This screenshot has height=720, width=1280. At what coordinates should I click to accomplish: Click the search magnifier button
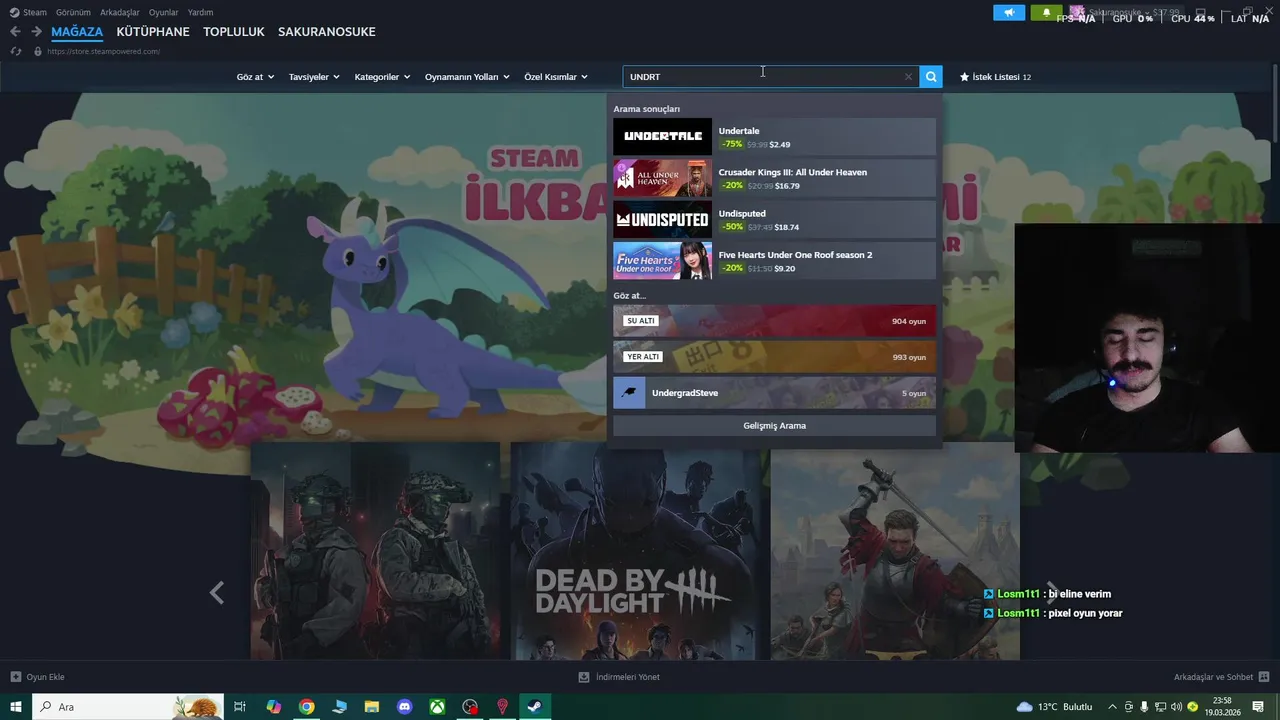(x=931, y=77)
